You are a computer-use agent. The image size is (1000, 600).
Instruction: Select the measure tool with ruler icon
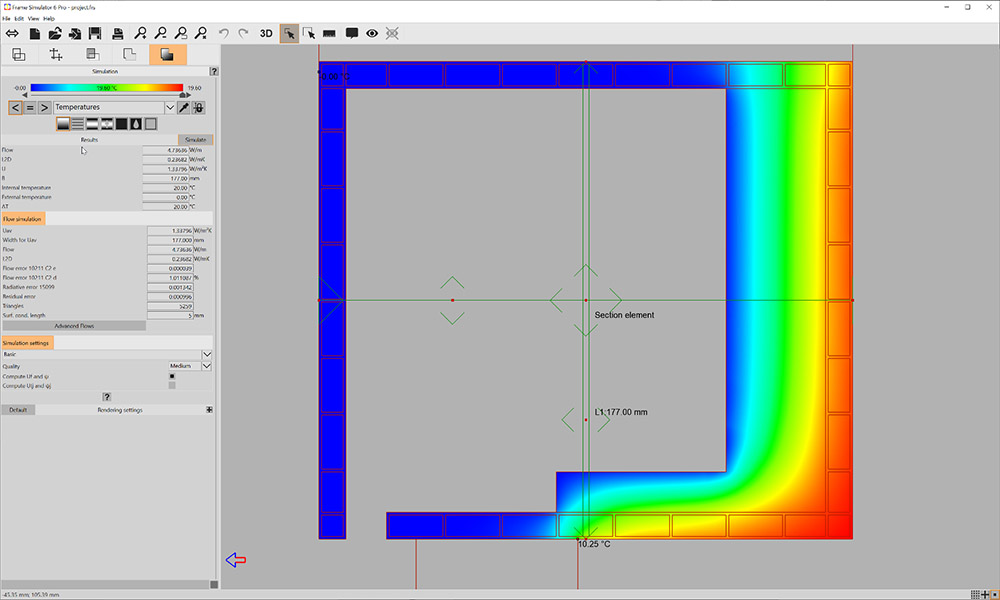[329, 33]
